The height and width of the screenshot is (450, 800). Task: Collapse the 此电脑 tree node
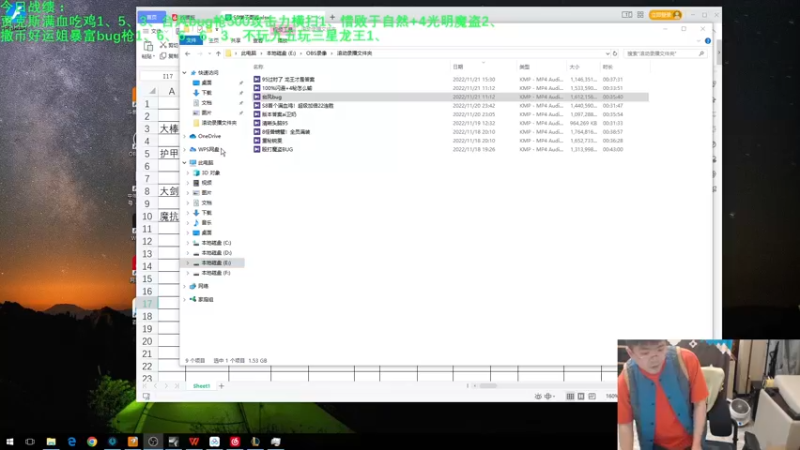pyautogui.click(x=185, y=163)
